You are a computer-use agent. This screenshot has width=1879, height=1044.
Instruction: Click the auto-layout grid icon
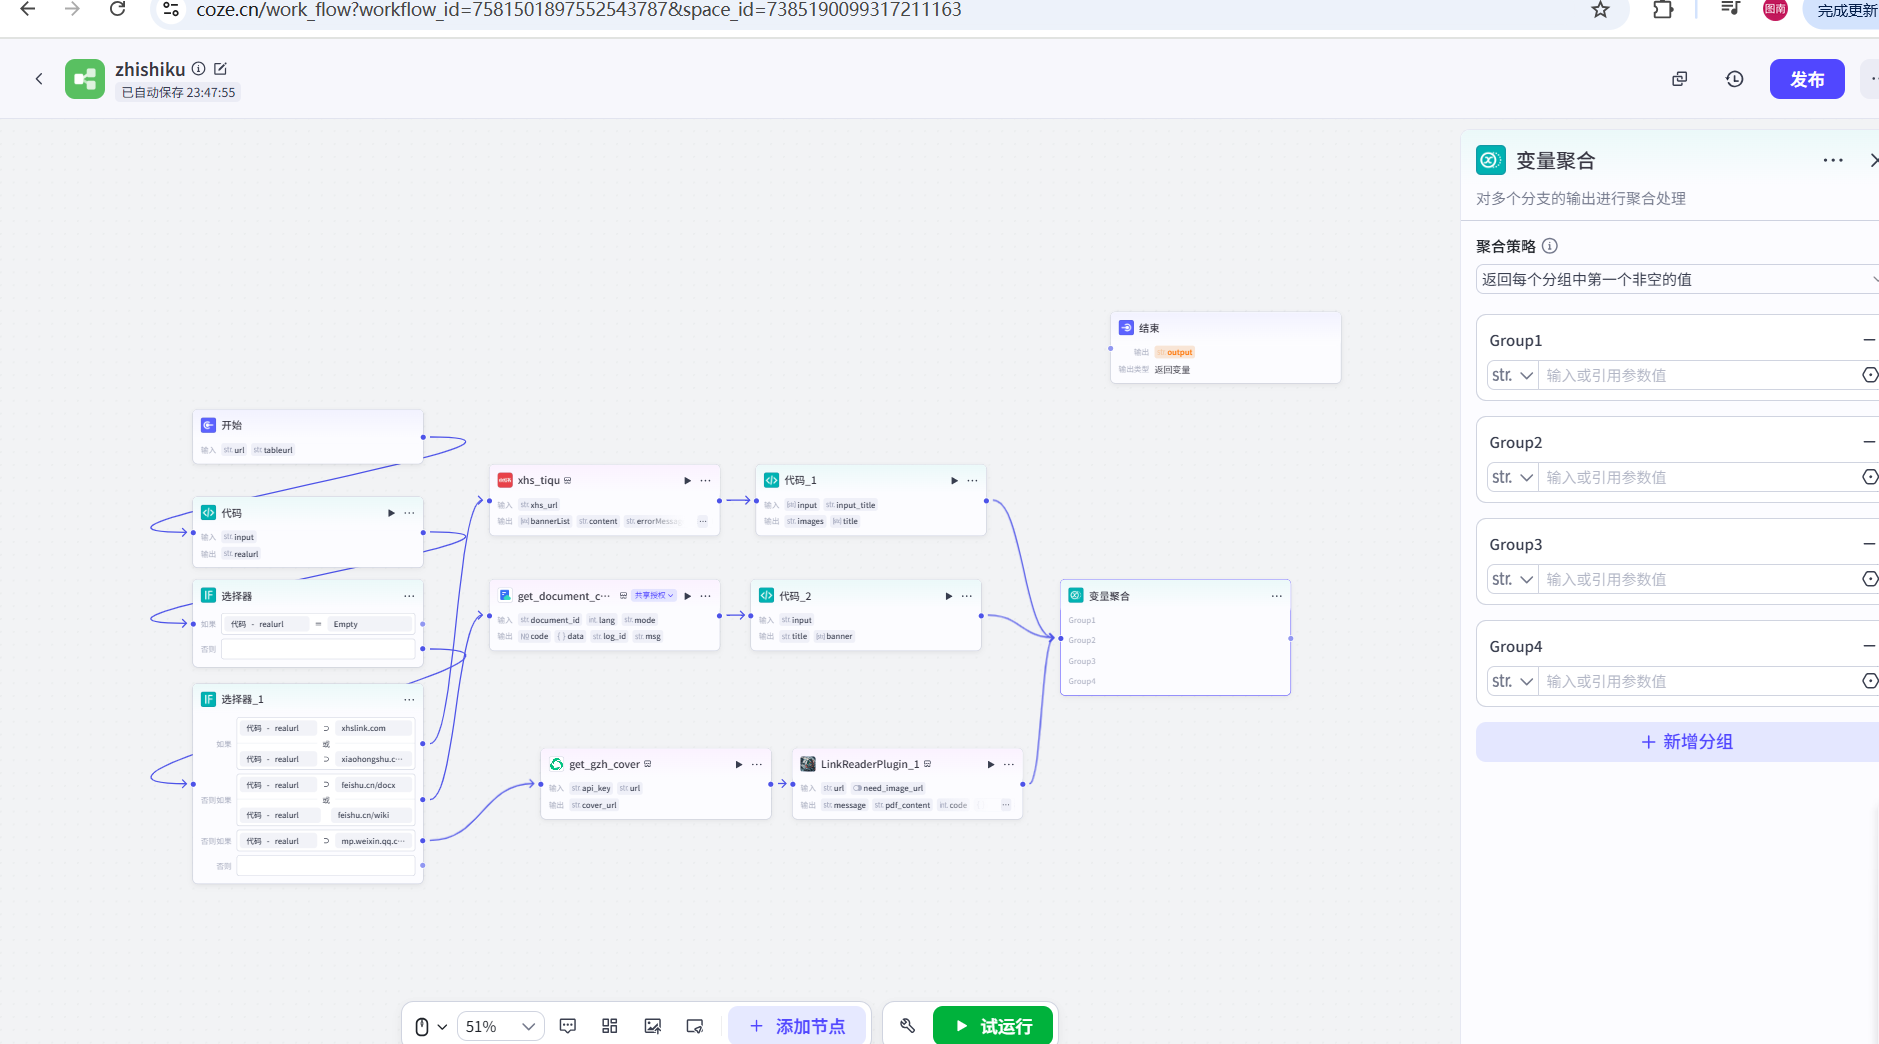610,1026
